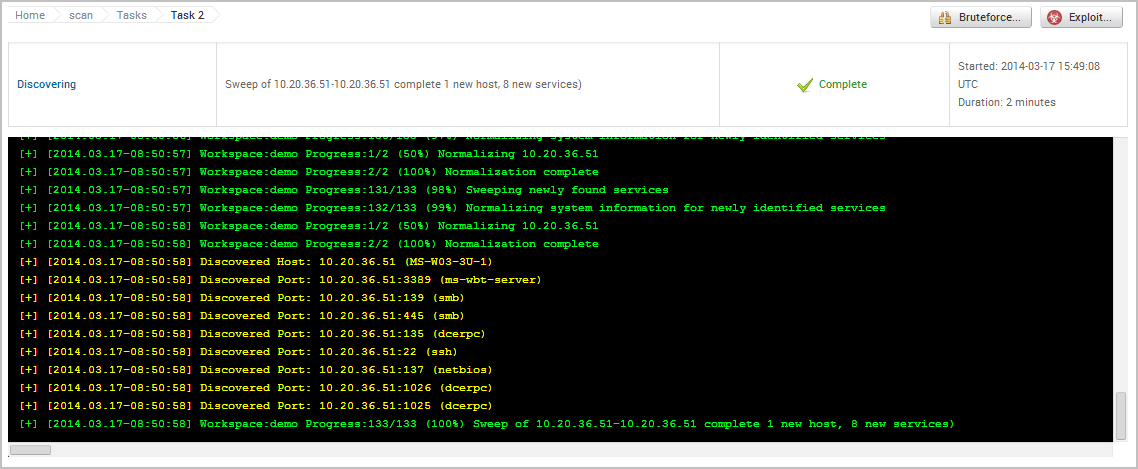Go to the Home breadcrumb
The height and width of the screenshot is (469, 1138).
[30, 15]
